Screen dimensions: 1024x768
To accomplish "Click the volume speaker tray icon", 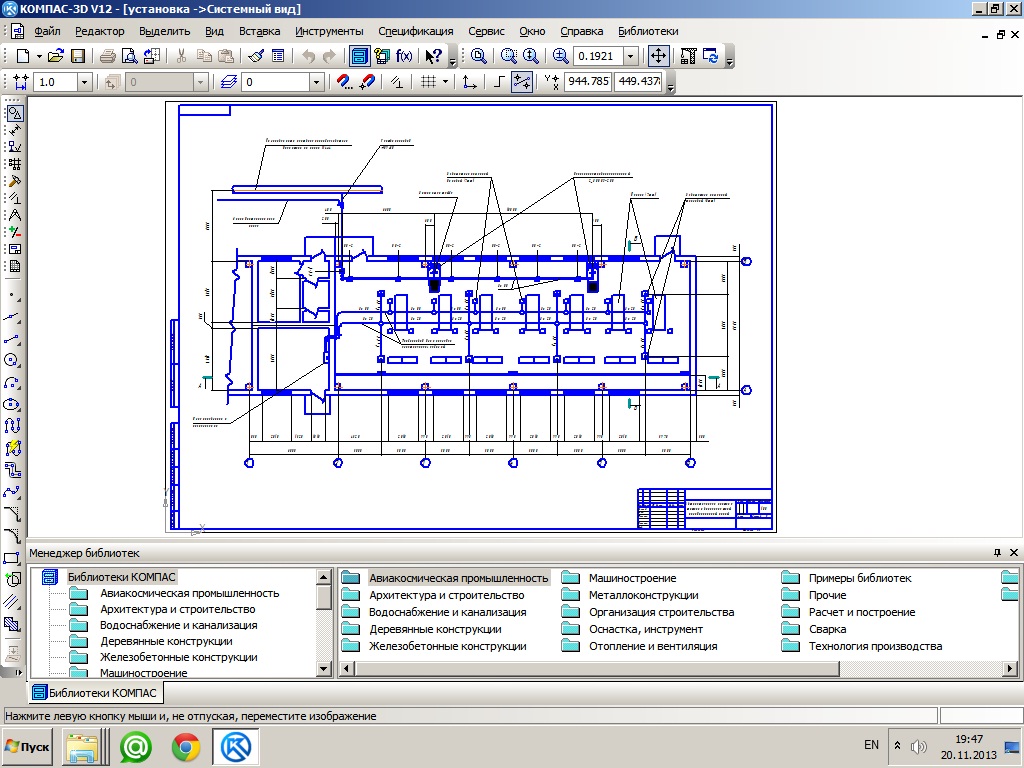I will coord(919,746).
